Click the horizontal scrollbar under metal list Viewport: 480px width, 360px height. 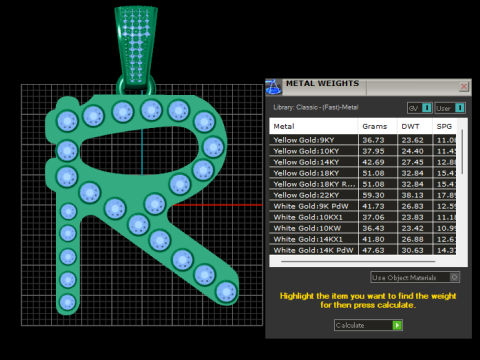pyautogui.click(x=358, y=262)
